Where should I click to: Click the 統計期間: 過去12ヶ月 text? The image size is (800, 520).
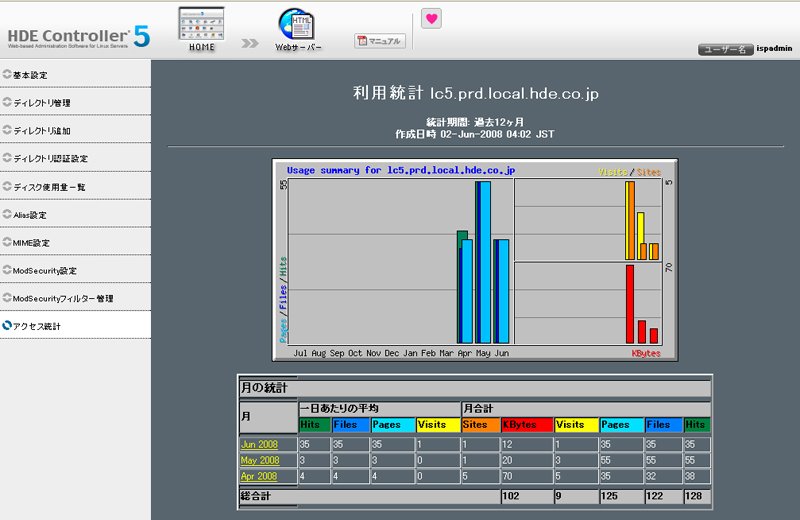tap(475, 122)
